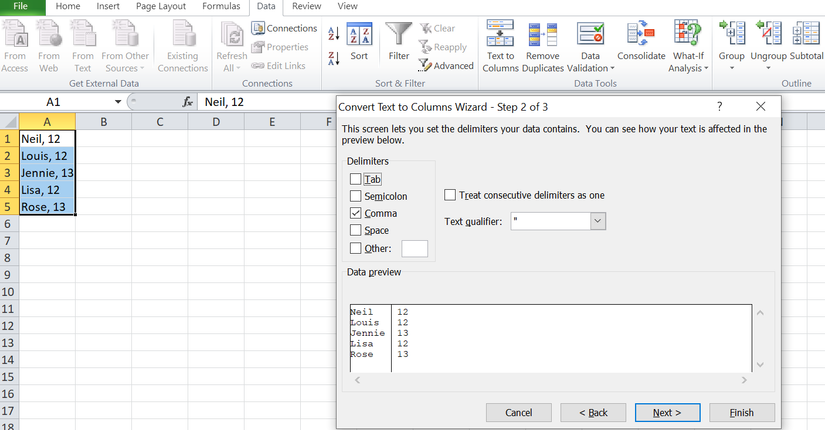The width and height of the screenshot is (825, 430).
Task: Open the Name Box dropdown arrow
Action: pyautogui.click(x=118, y=102)
